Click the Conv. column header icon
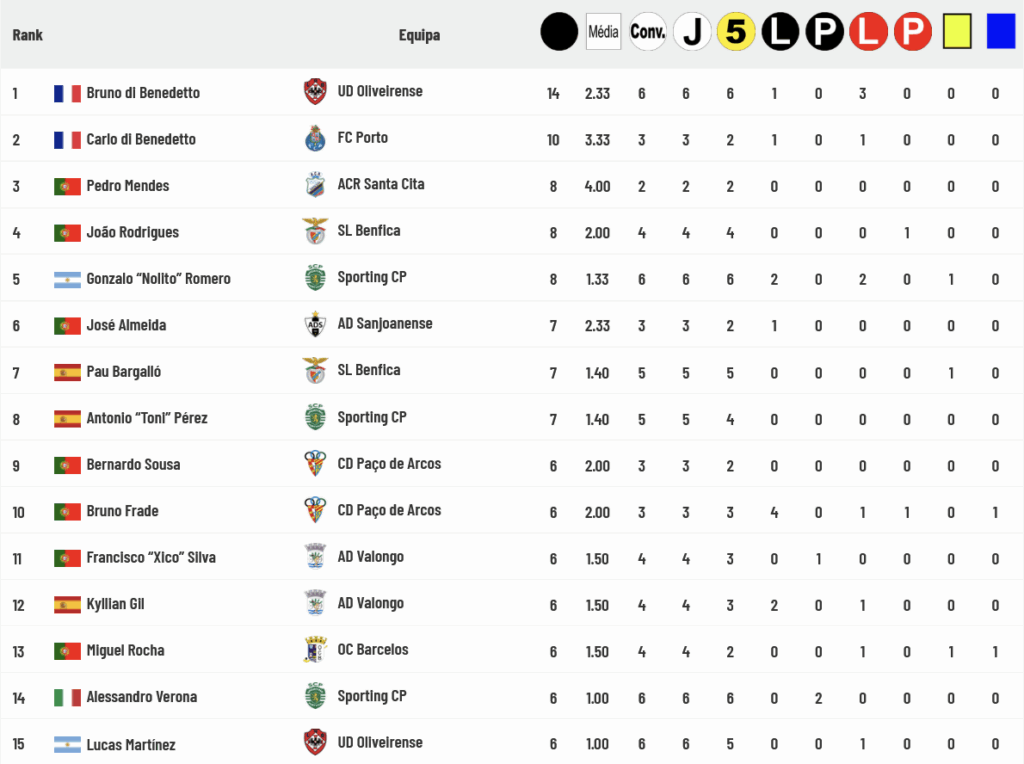1024x764 pixels. (648, 31)
